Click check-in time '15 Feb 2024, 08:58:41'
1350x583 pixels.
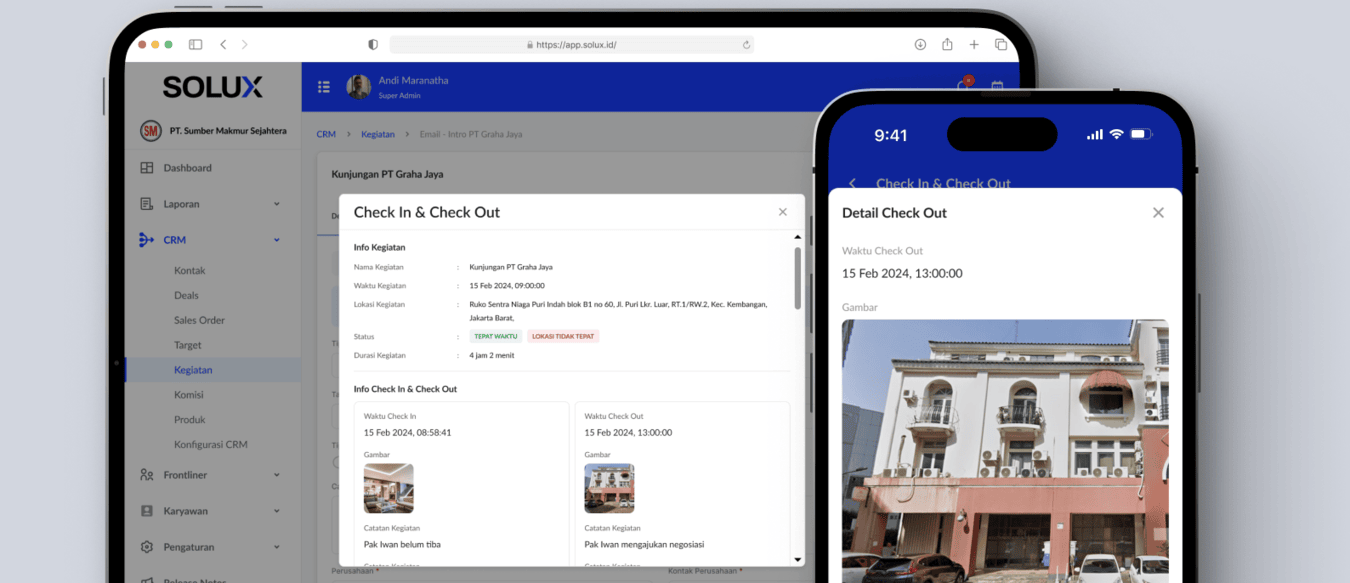(x=408, y=433)
